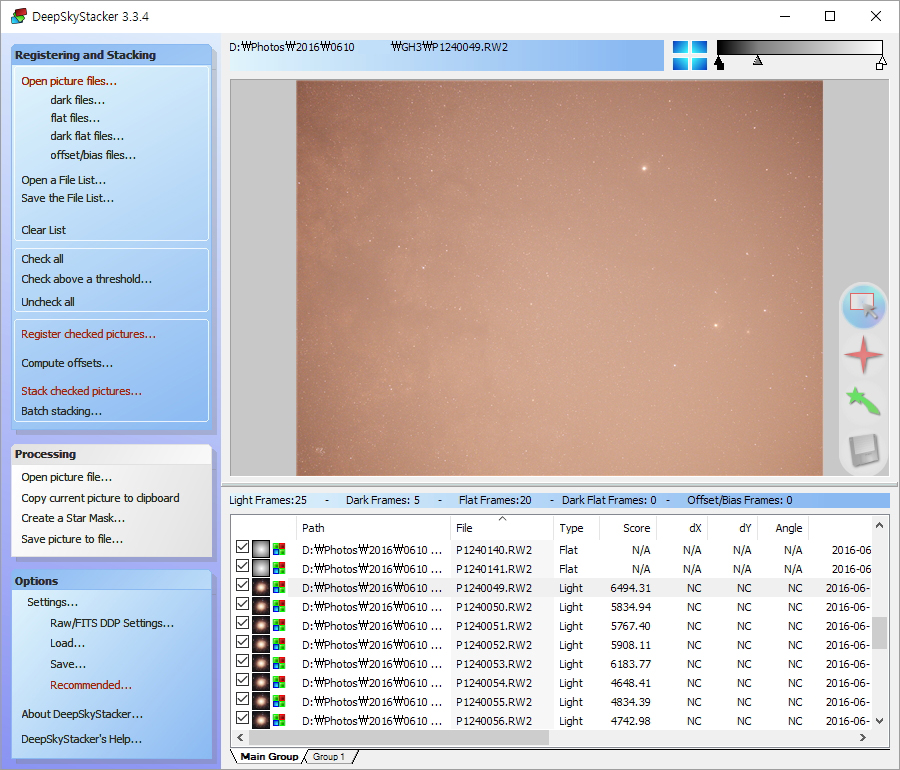The width and height of the screenshot is (900, 770).
Task: Select the comet editing mode icon
Action: coord(863,401)
